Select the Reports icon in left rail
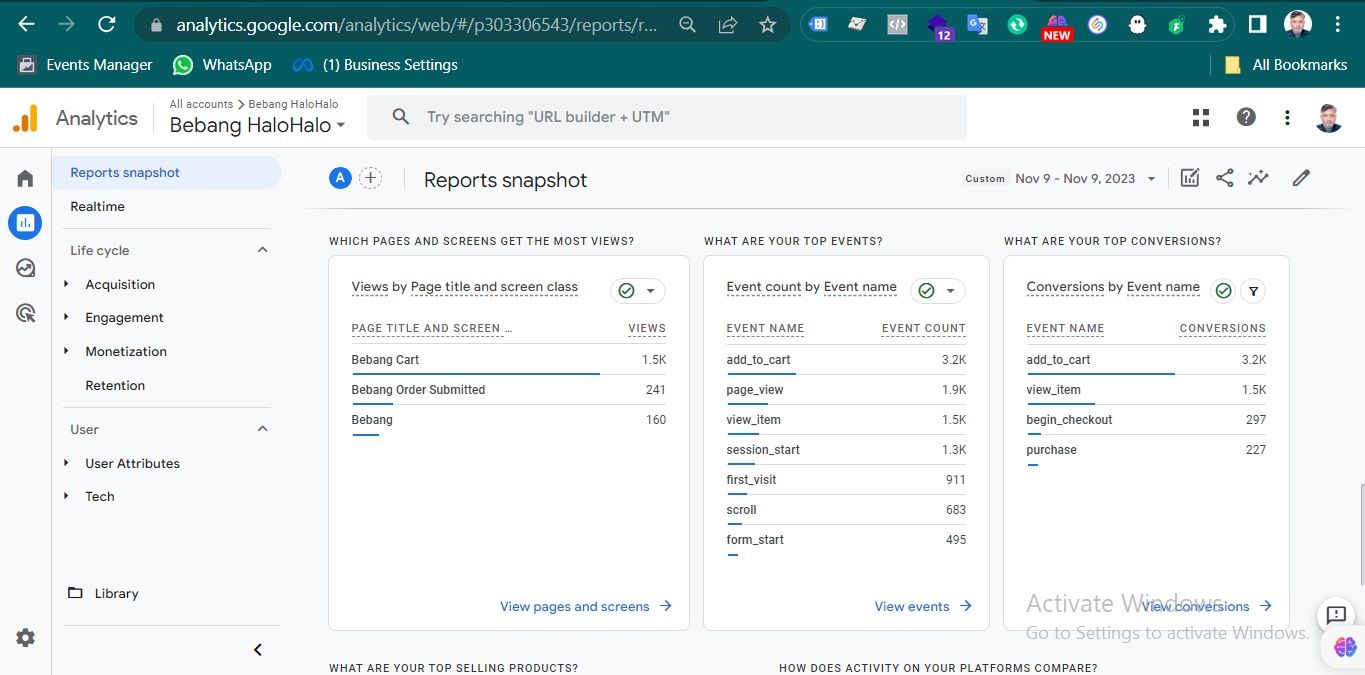1365x675 pixels. tap(25, 222)
